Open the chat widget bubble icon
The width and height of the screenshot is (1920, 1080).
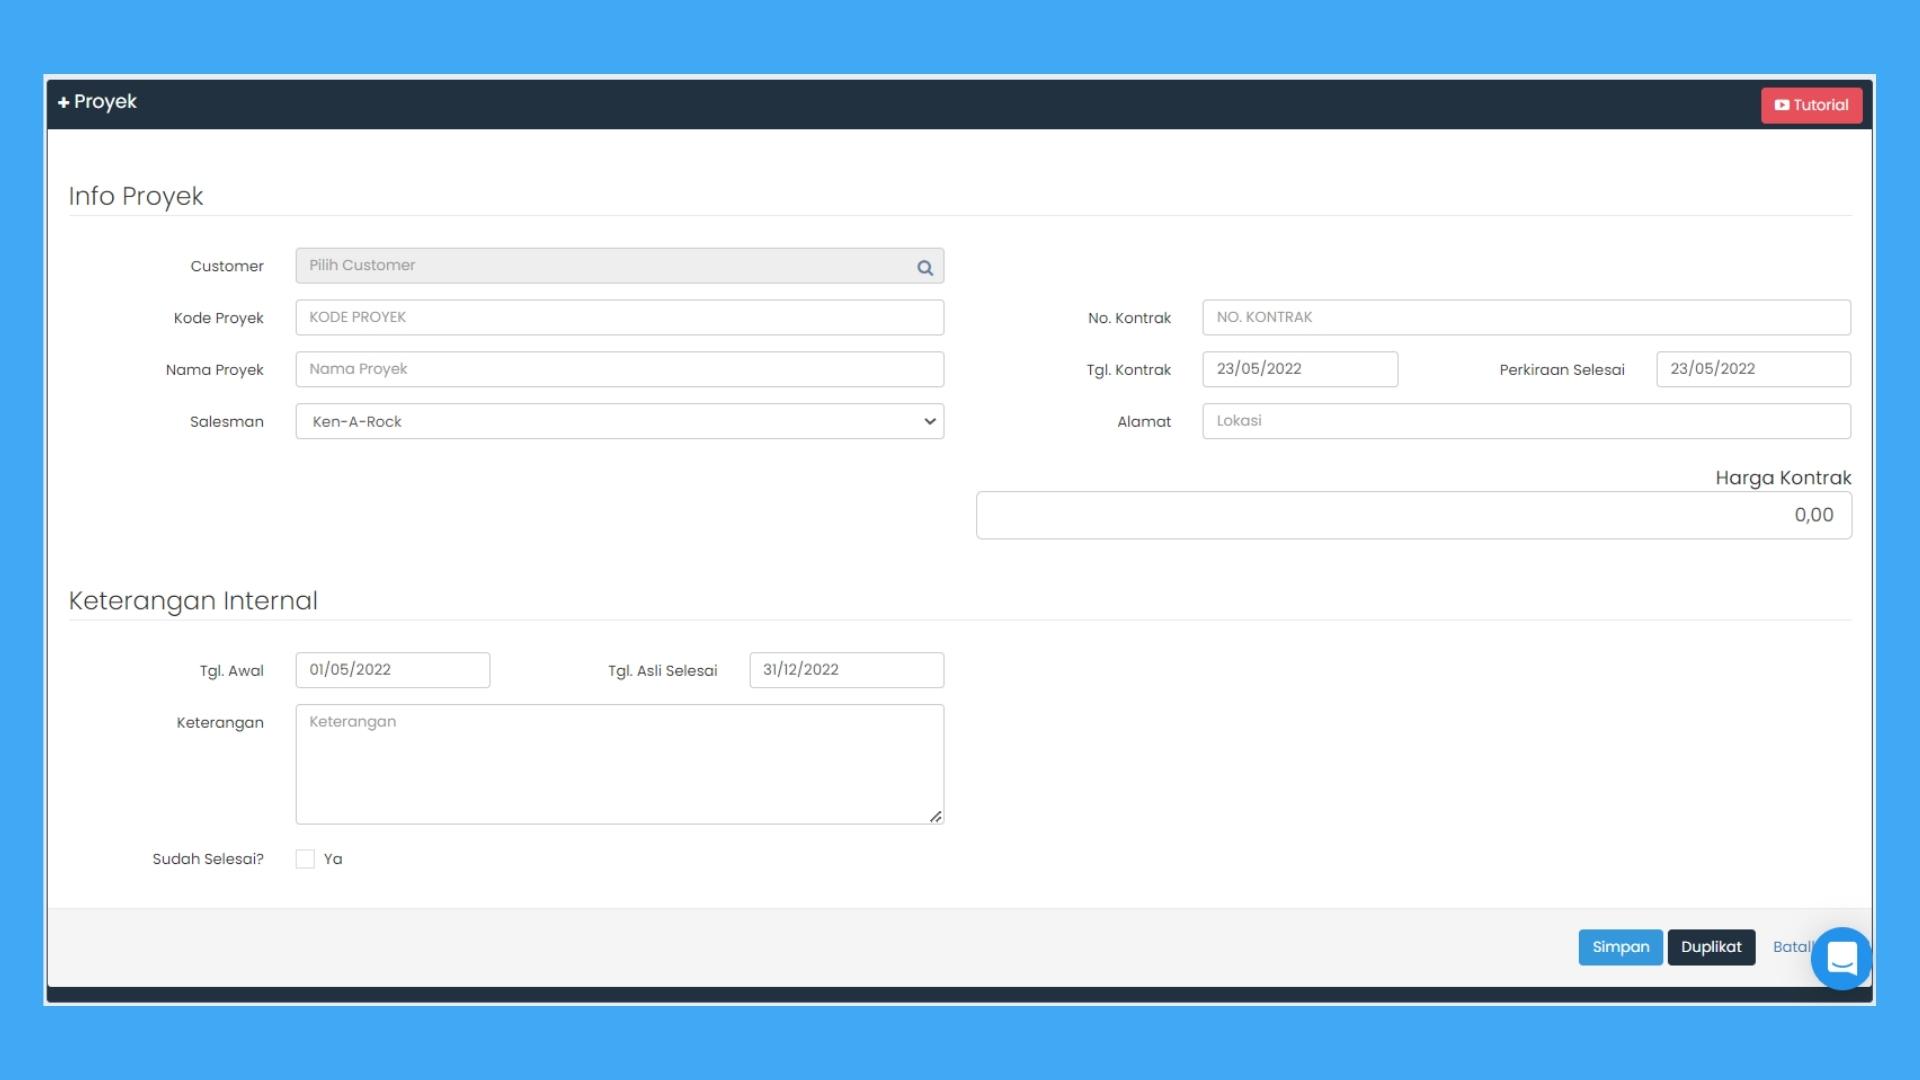(x=1841, y=958)
